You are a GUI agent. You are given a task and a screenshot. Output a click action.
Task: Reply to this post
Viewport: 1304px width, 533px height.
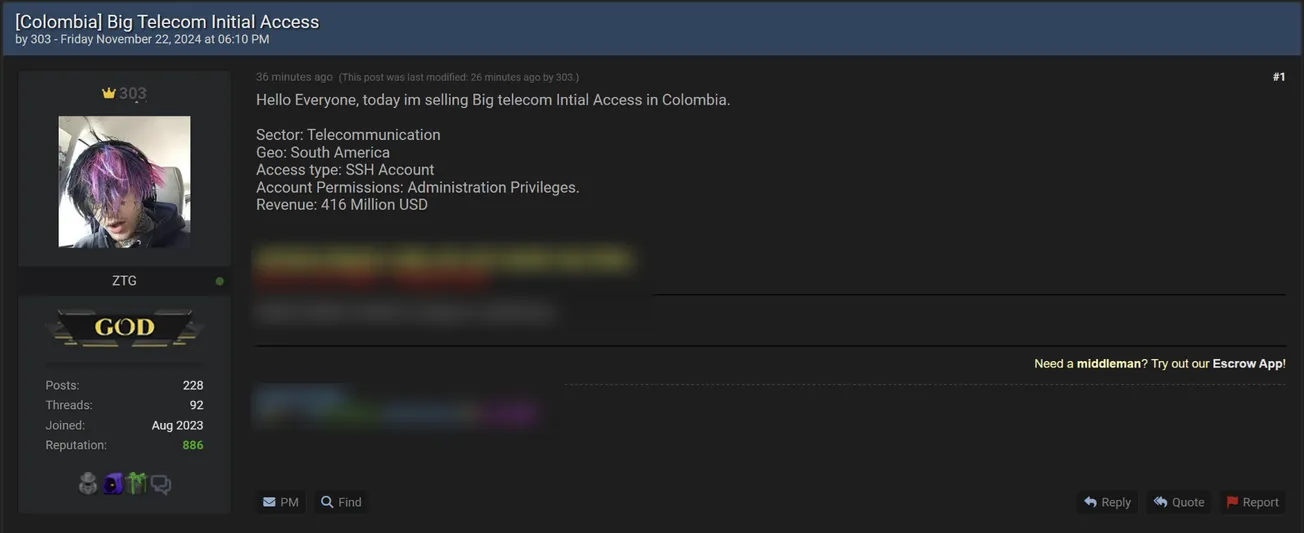pyautogui.click(x=1107, y=502)
